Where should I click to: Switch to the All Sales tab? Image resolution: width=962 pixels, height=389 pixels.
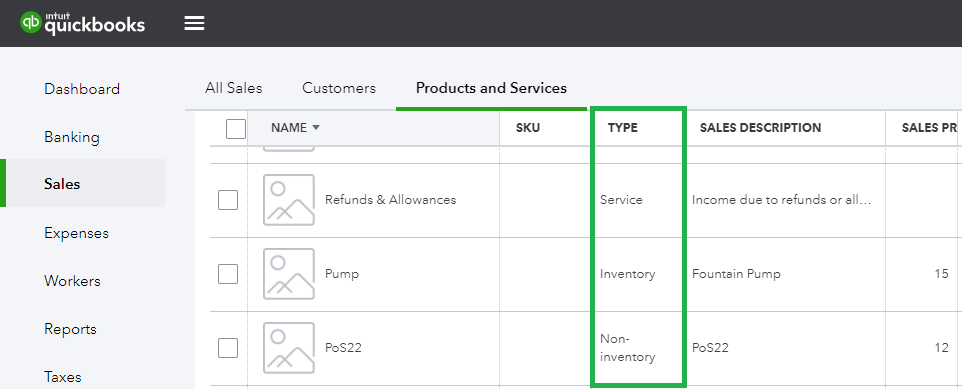234,88
